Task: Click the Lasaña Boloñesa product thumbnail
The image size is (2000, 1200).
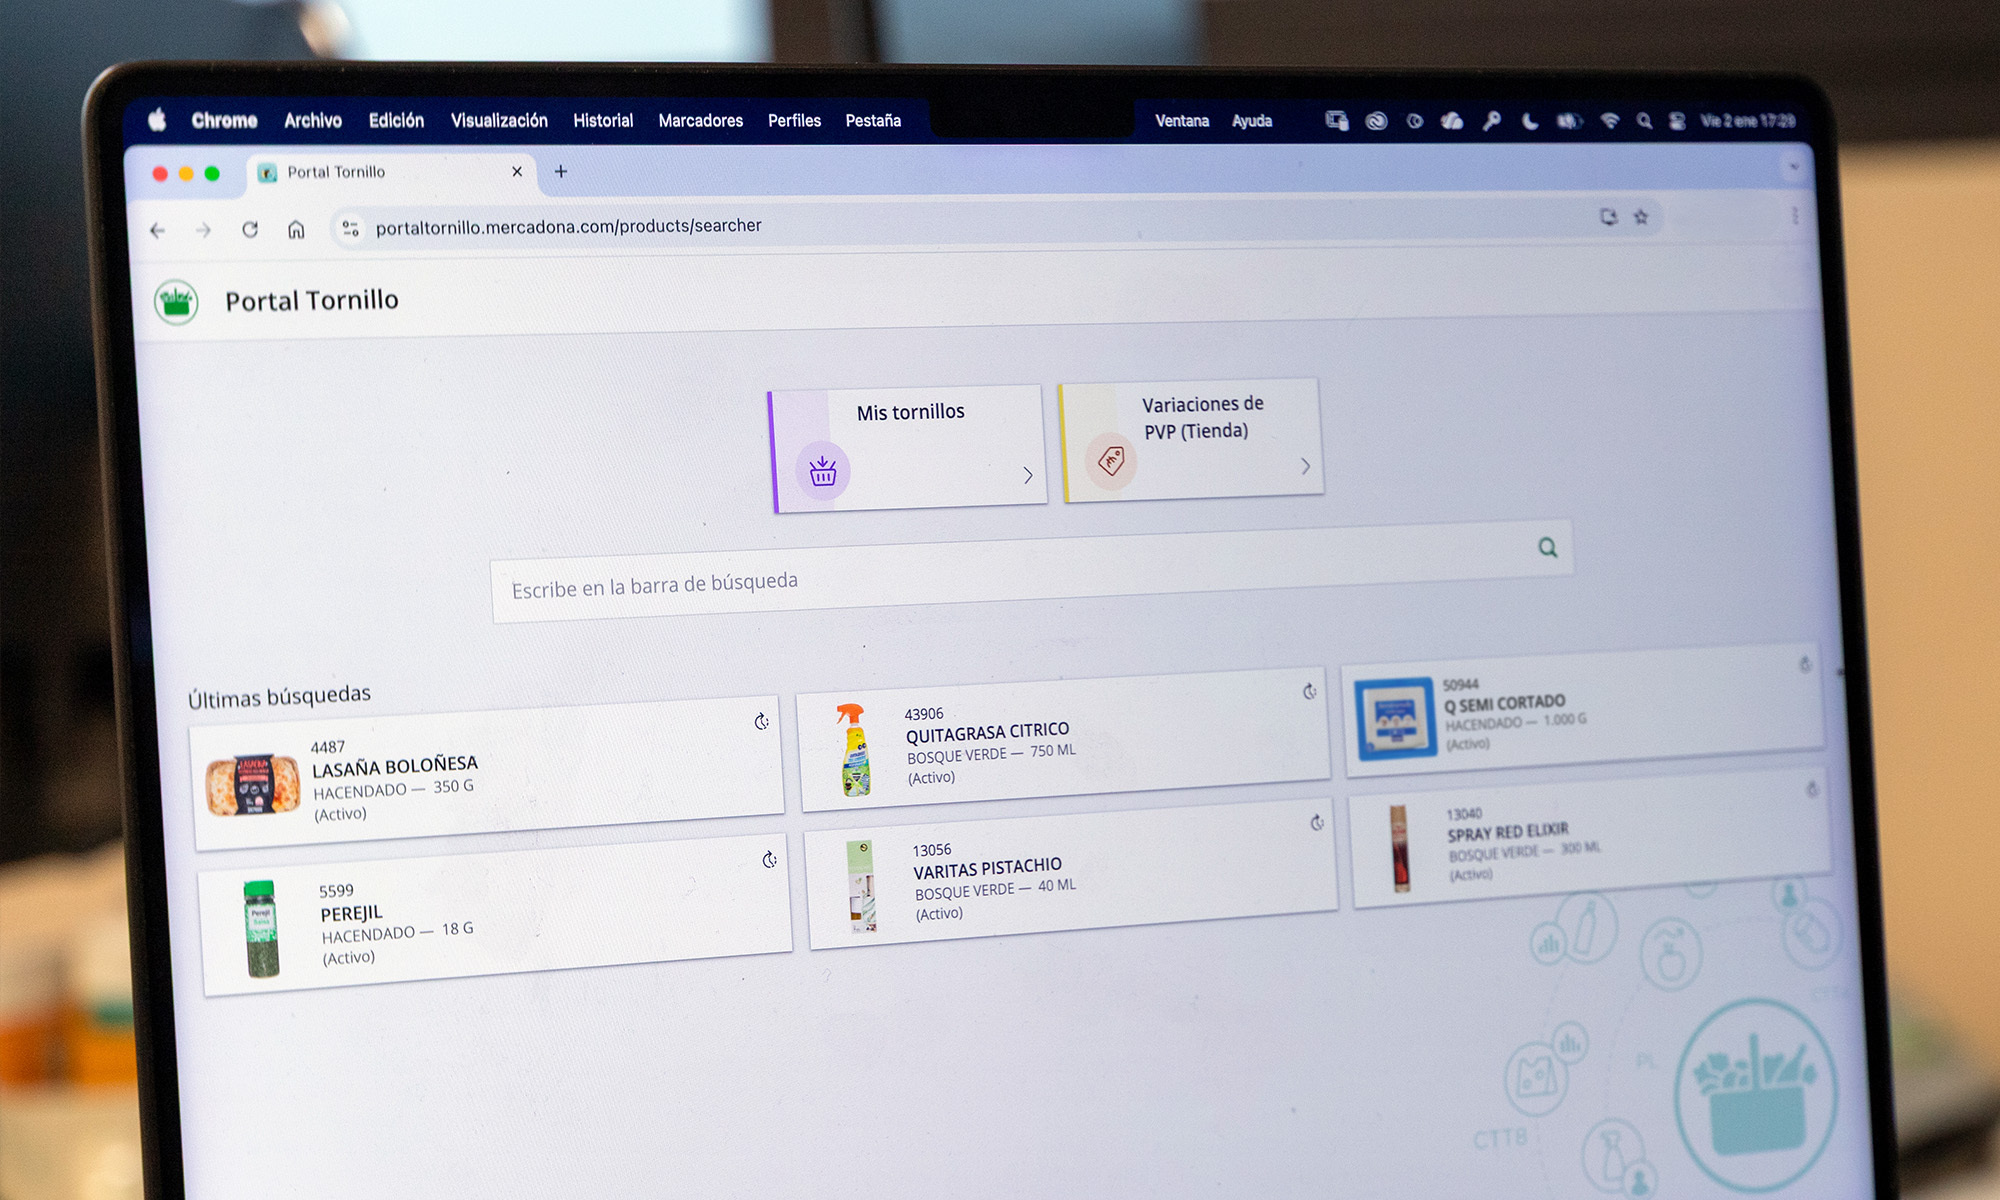Action: (x=253, y=785)
